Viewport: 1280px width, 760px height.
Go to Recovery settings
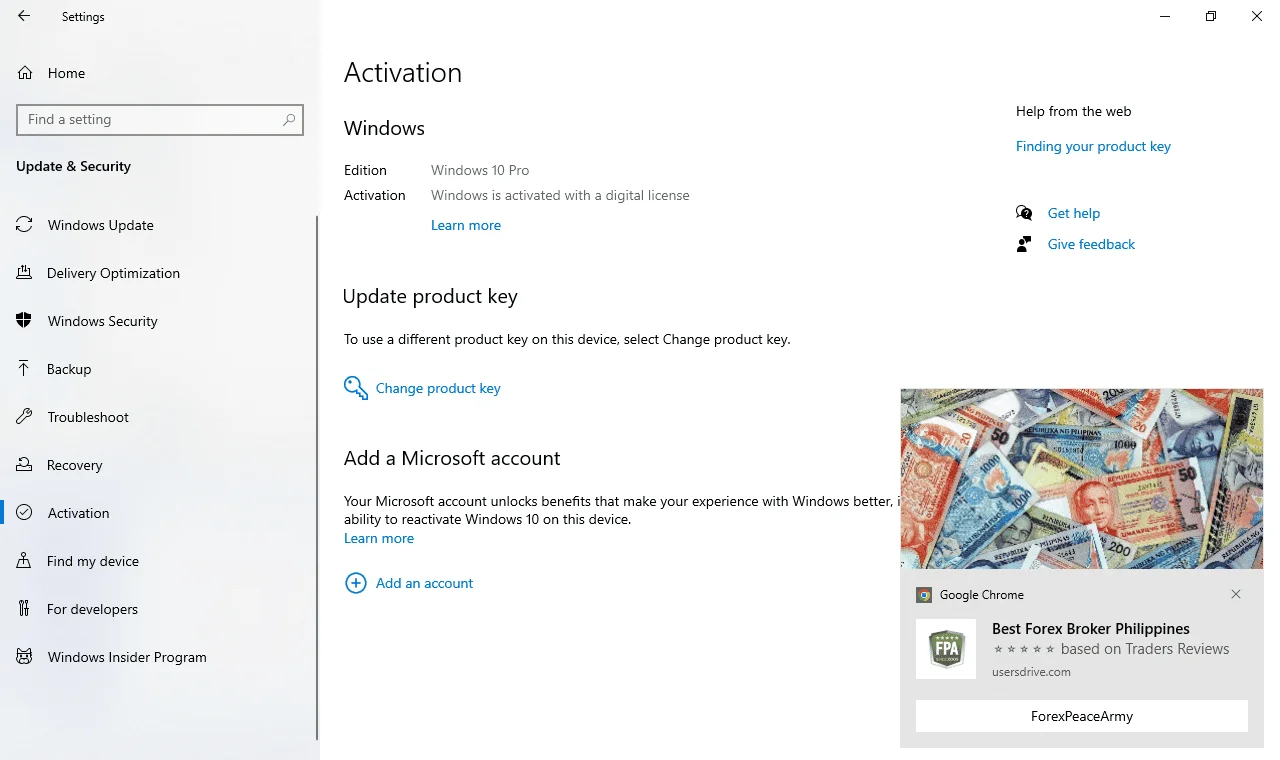pyautogui.click(x=74, y=465)
